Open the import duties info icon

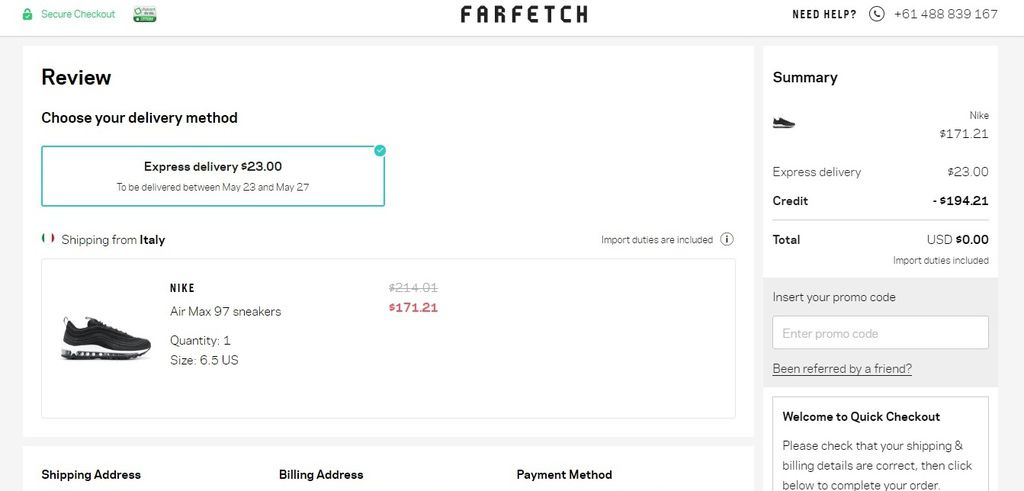[x=727, y=239]
